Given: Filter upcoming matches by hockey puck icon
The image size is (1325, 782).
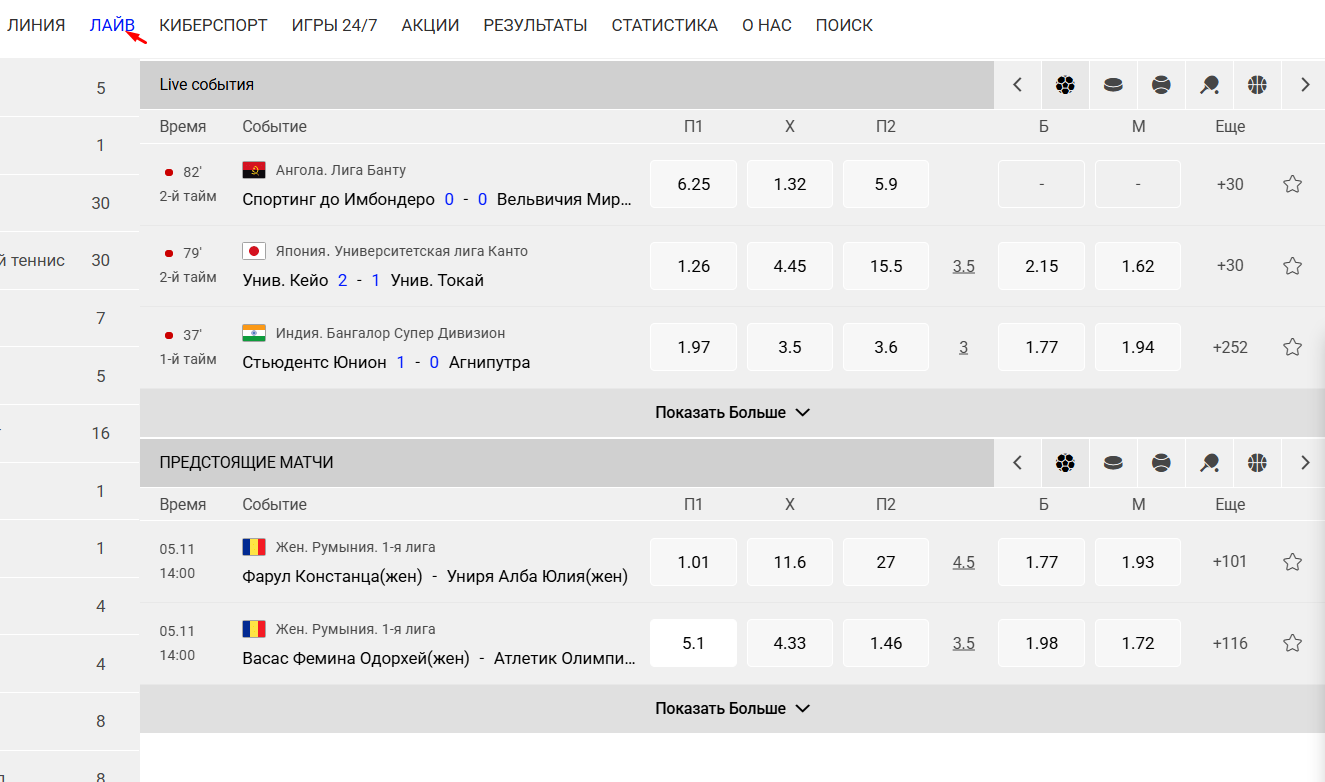Looking at the screenshot, I should (1113, 463).
